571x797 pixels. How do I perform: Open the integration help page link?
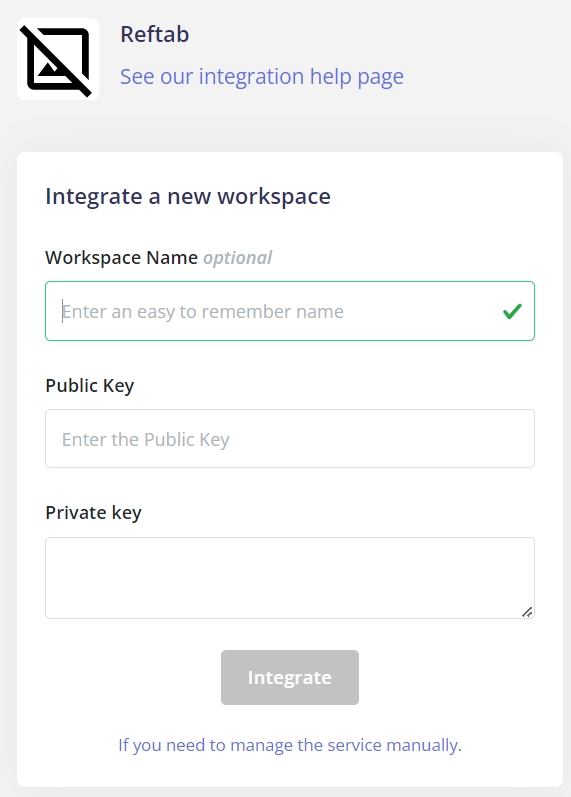click(x=261, y=77)
